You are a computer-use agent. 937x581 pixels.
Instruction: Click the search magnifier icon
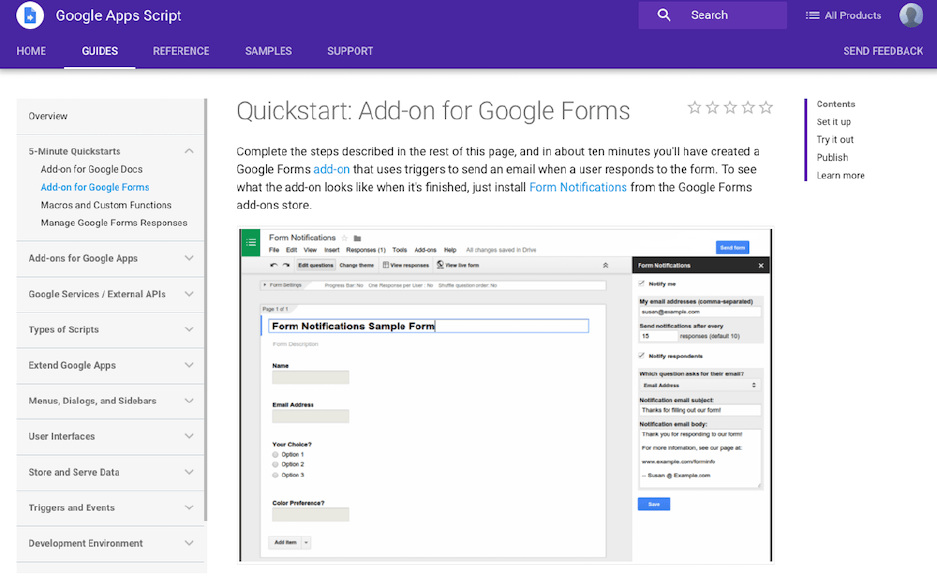665,15
